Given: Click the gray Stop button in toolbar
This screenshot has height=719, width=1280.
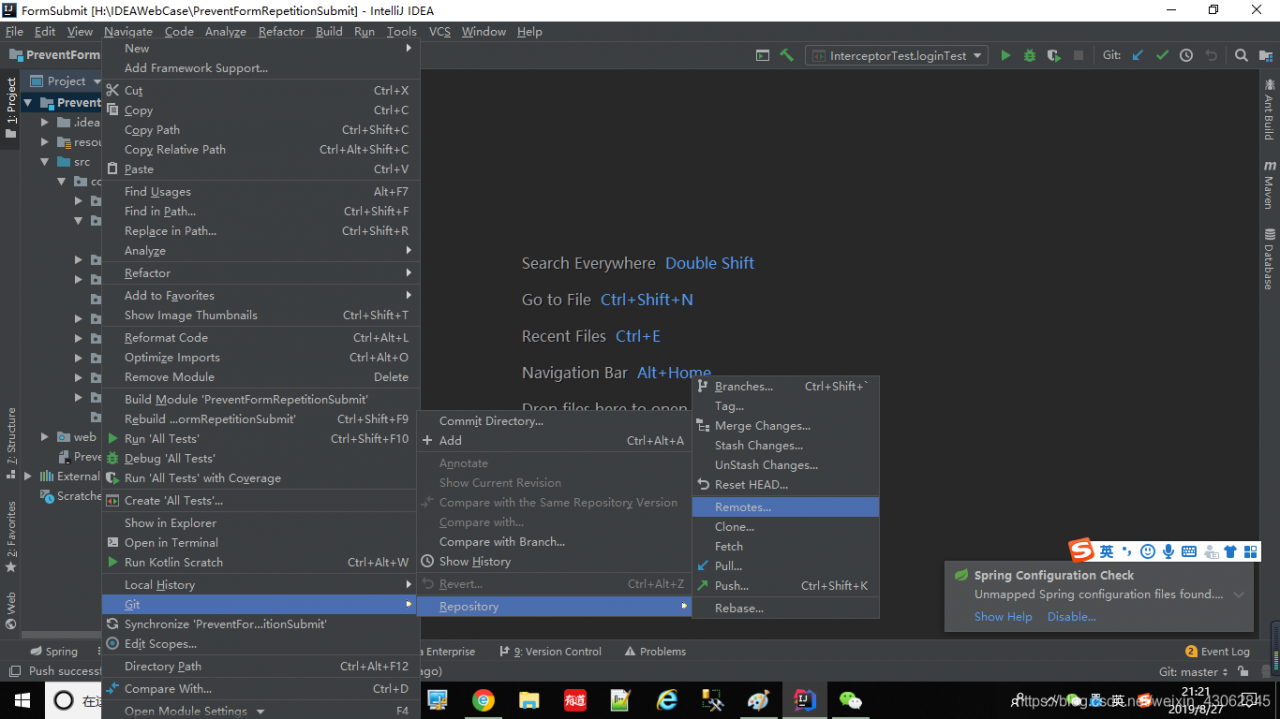Looking at the screenshot, I should click(x=1078, y=56).
